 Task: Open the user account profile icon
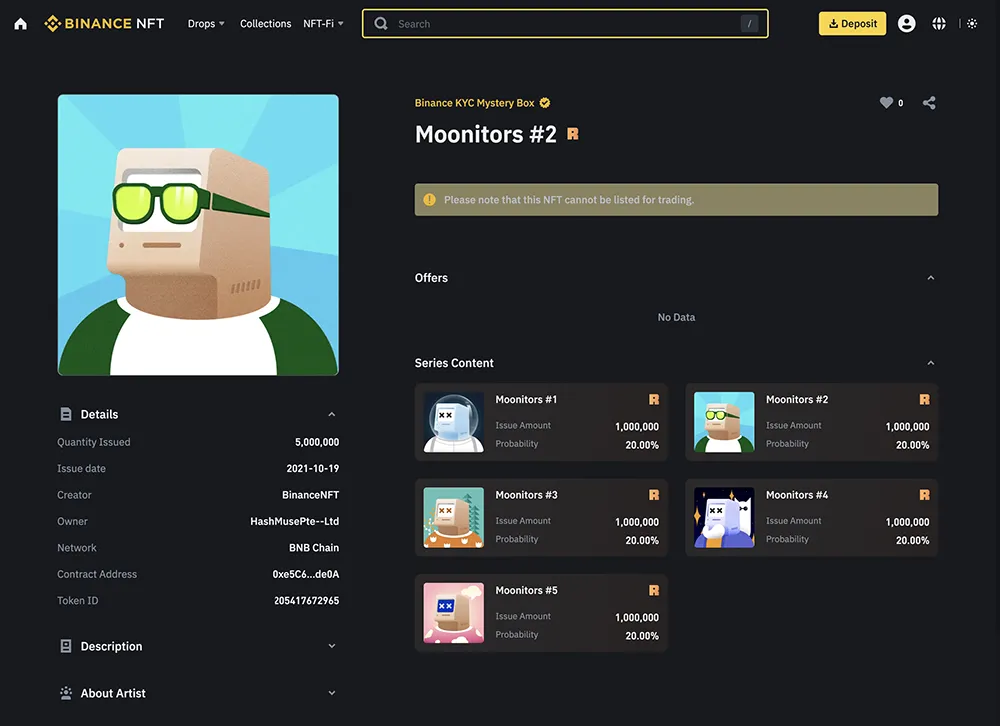pyautogui.click(x=906, y=24)
